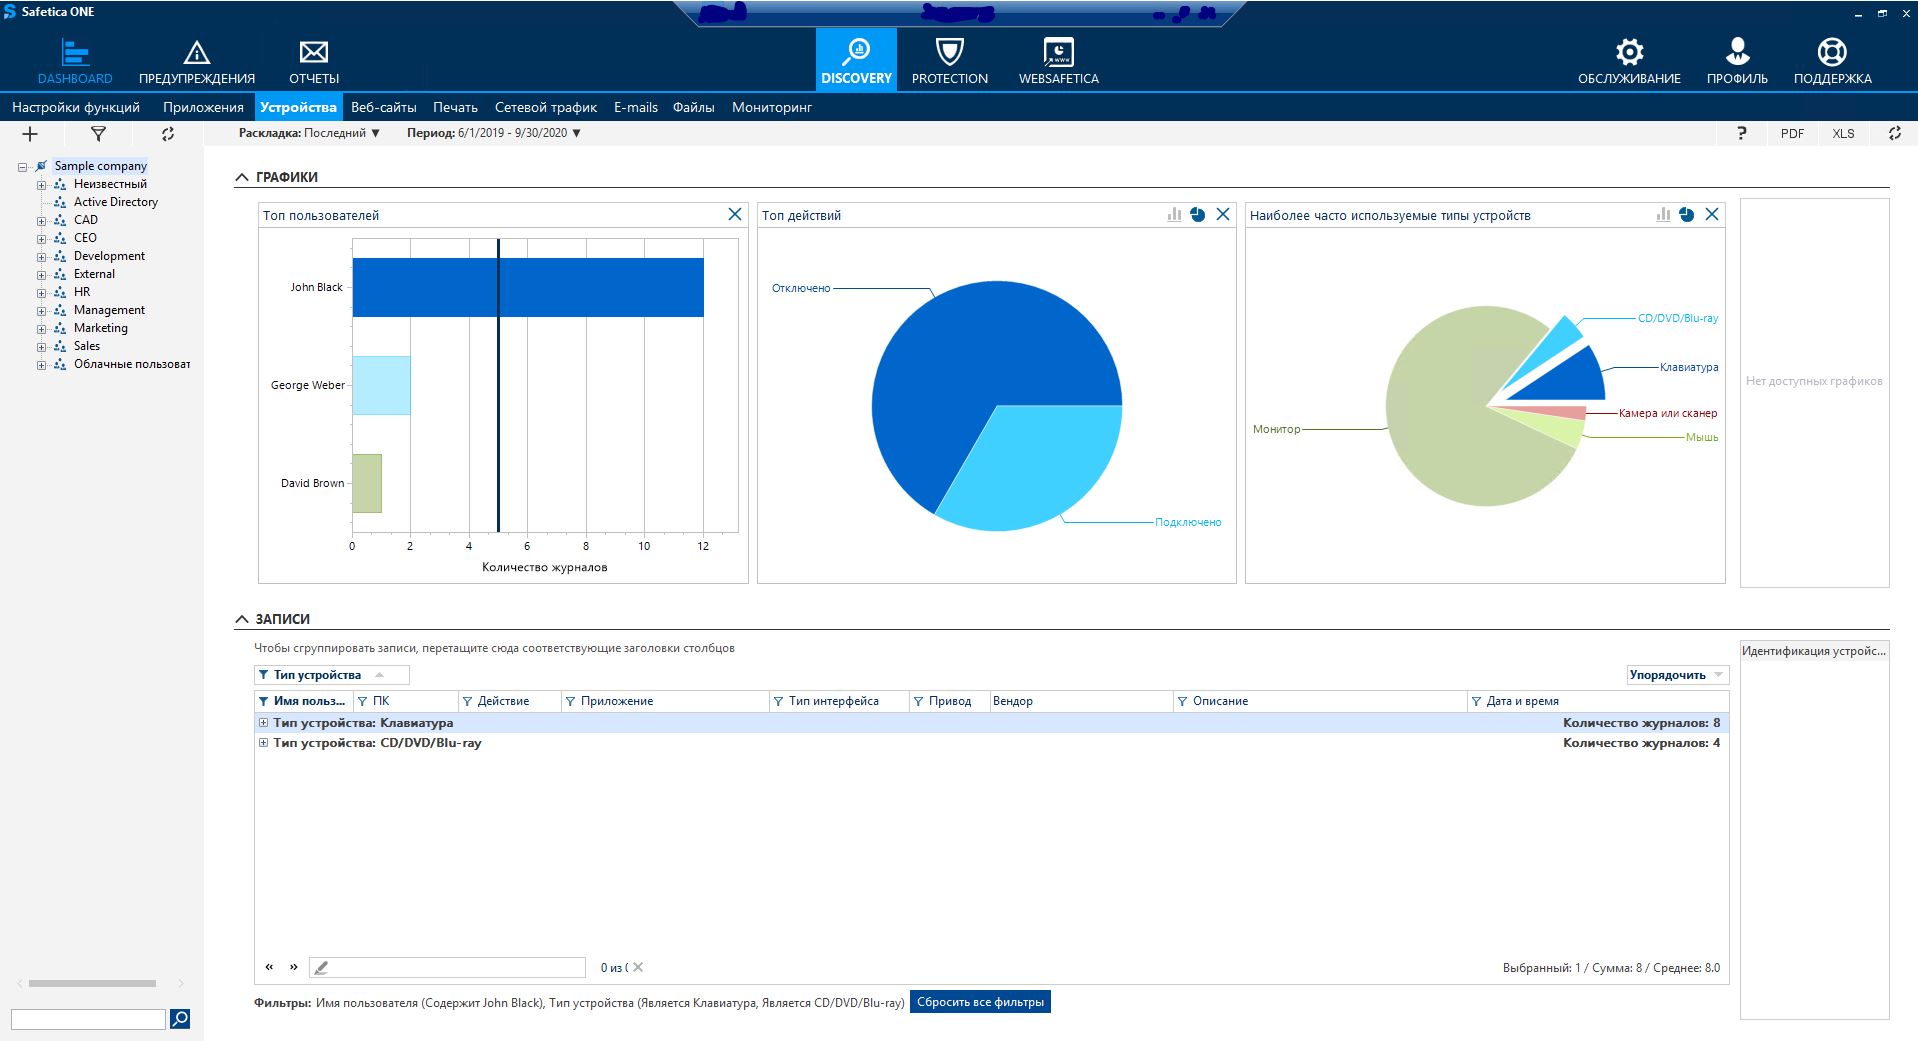Open the Предупреждения alerts section
The image size is (1918, 1041).
[x=197, y=60]
